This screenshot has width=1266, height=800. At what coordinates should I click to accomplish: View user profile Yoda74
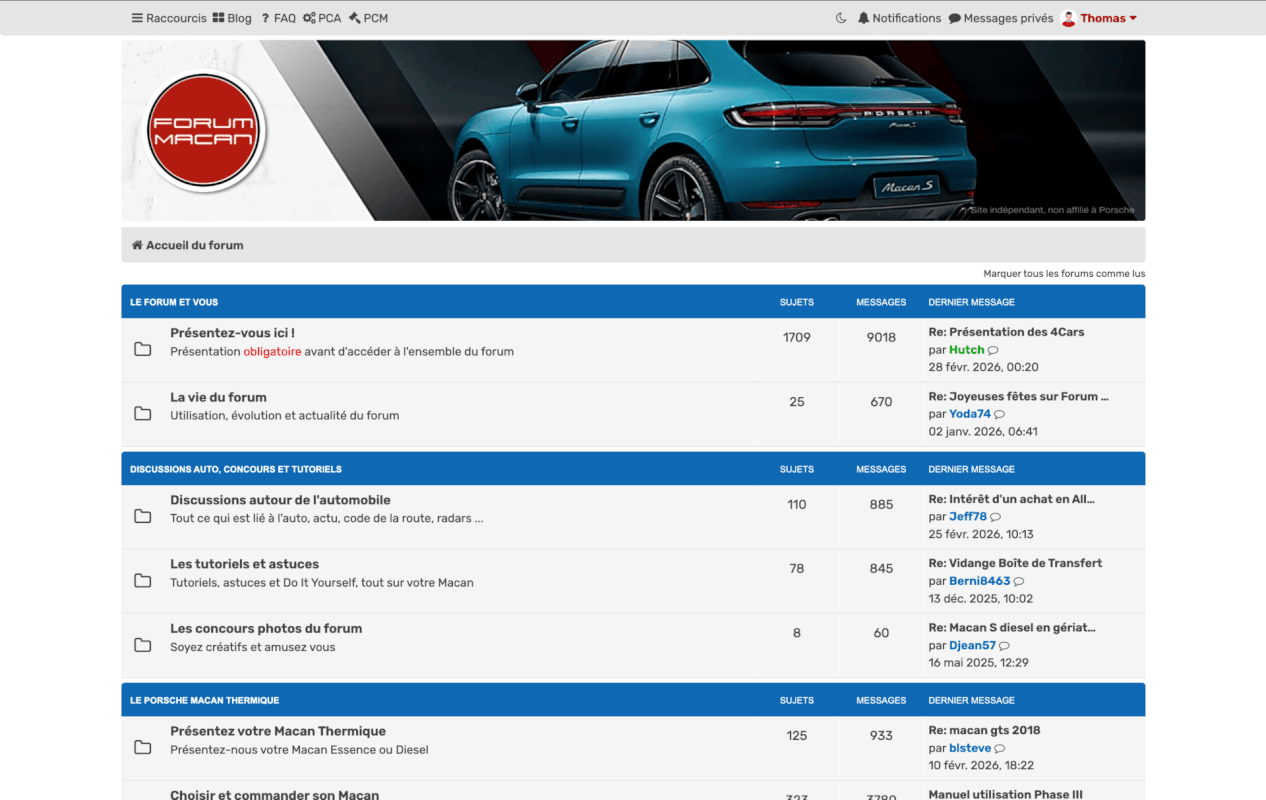pyautogui.click(x=970, y=414)
